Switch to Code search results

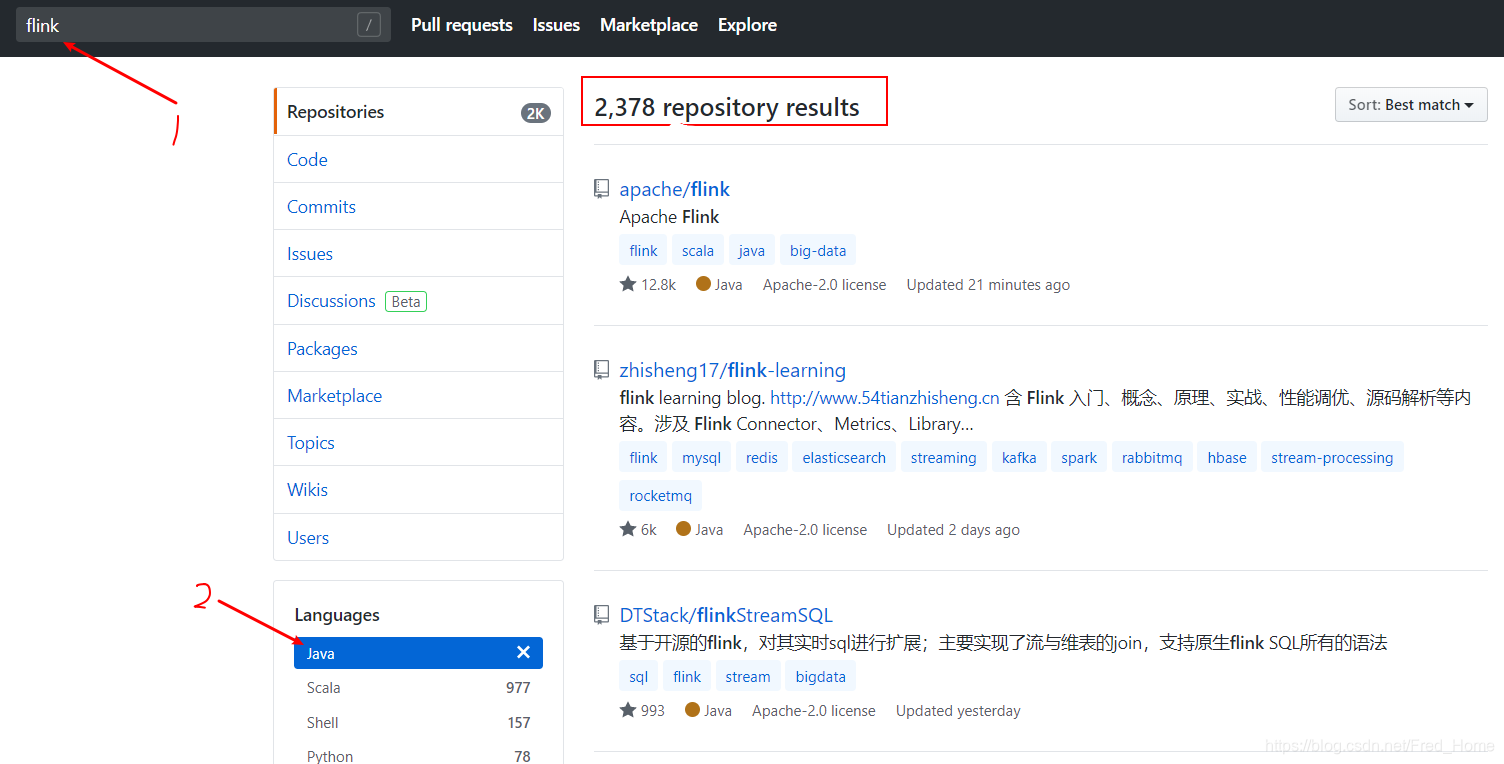click(x=418, y=159)
